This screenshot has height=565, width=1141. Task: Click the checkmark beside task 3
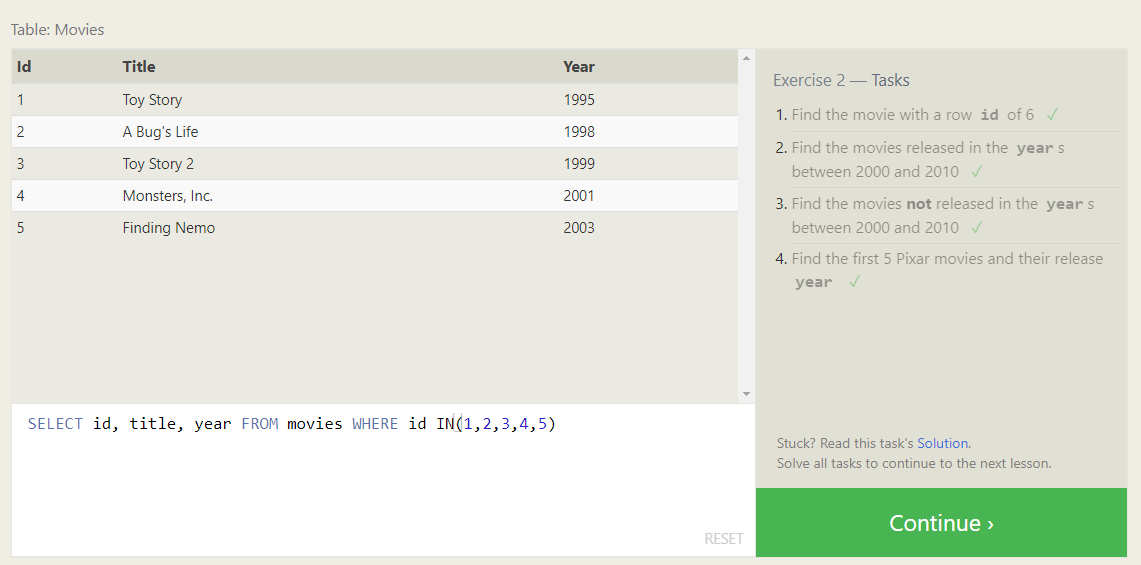coord(977,228)
